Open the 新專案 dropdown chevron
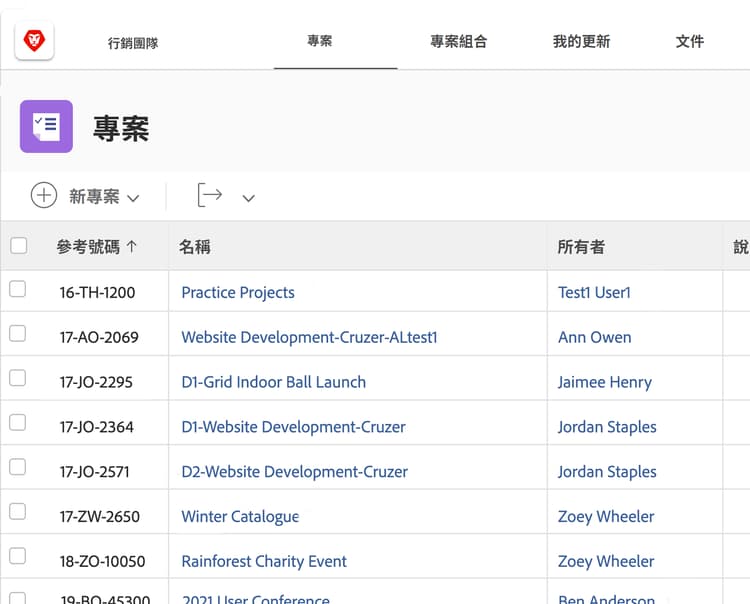 133,198
